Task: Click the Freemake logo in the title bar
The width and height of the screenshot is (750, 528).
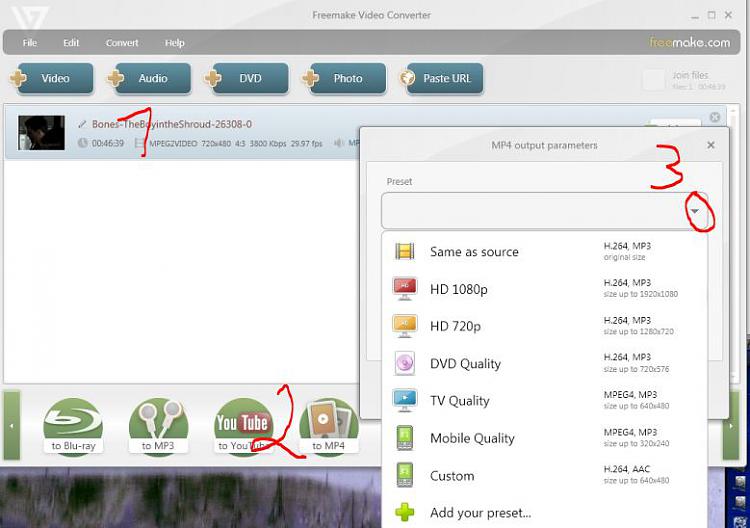Action: [x=30, y=17]
